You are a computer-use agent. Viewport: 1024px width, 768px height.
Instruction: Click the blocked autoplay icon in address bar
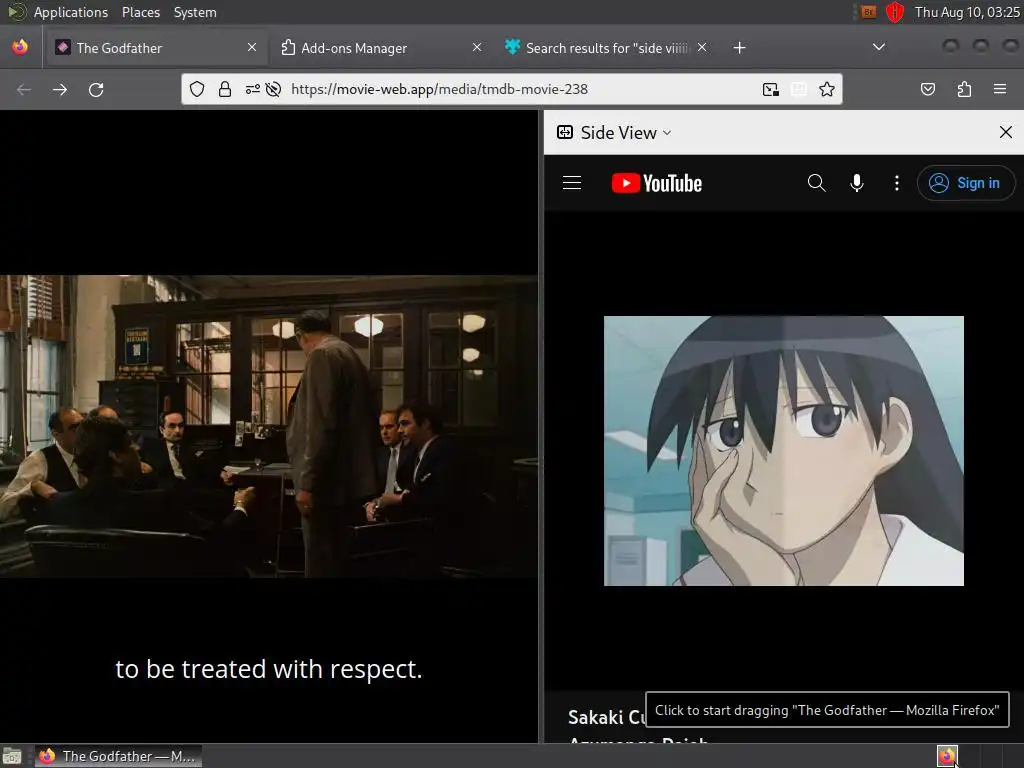point(274,89)
